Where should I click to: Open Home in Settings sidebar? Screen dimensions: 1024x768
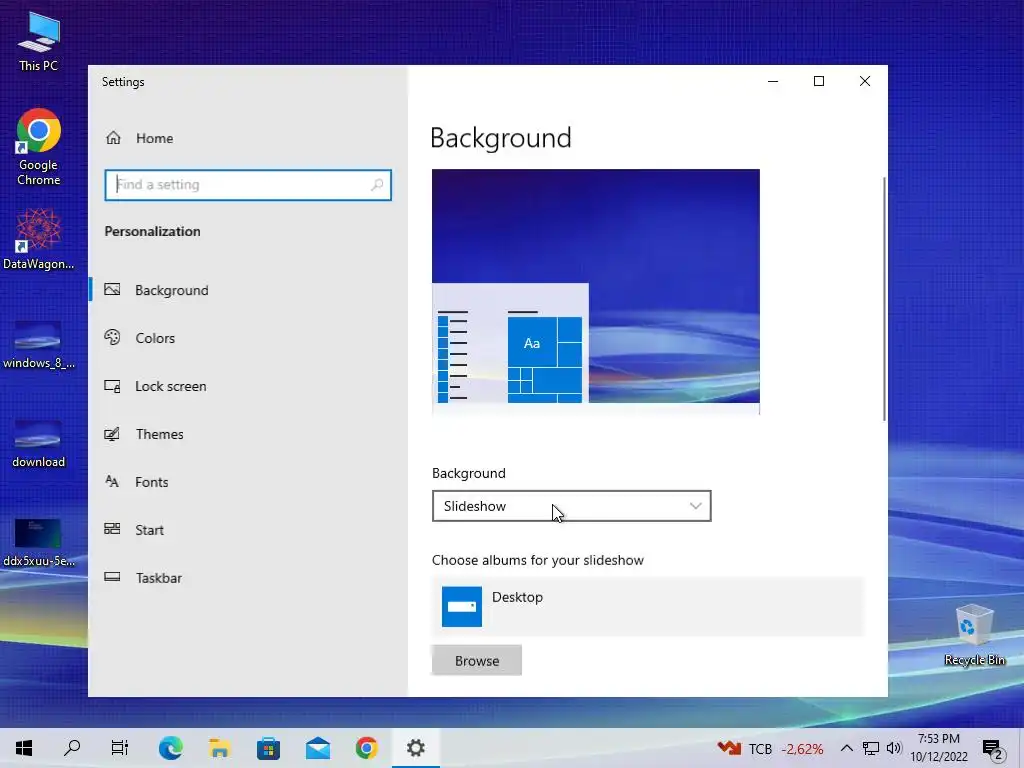click(248, 138)
